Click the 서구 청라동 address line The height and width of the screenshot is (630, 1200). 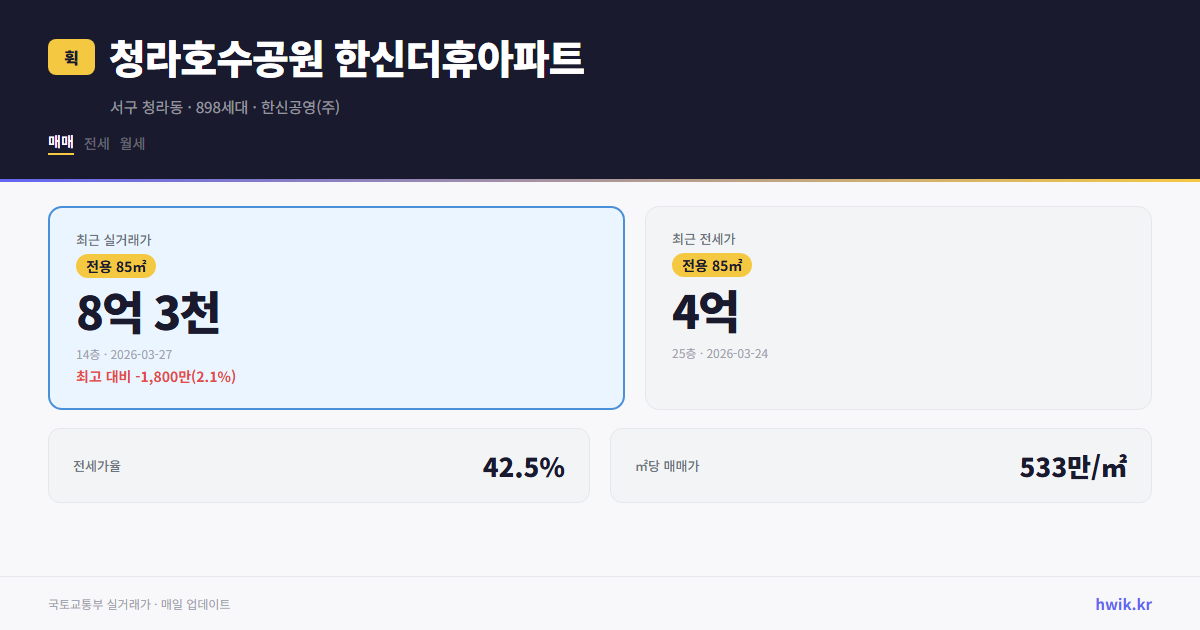[226, 106]
